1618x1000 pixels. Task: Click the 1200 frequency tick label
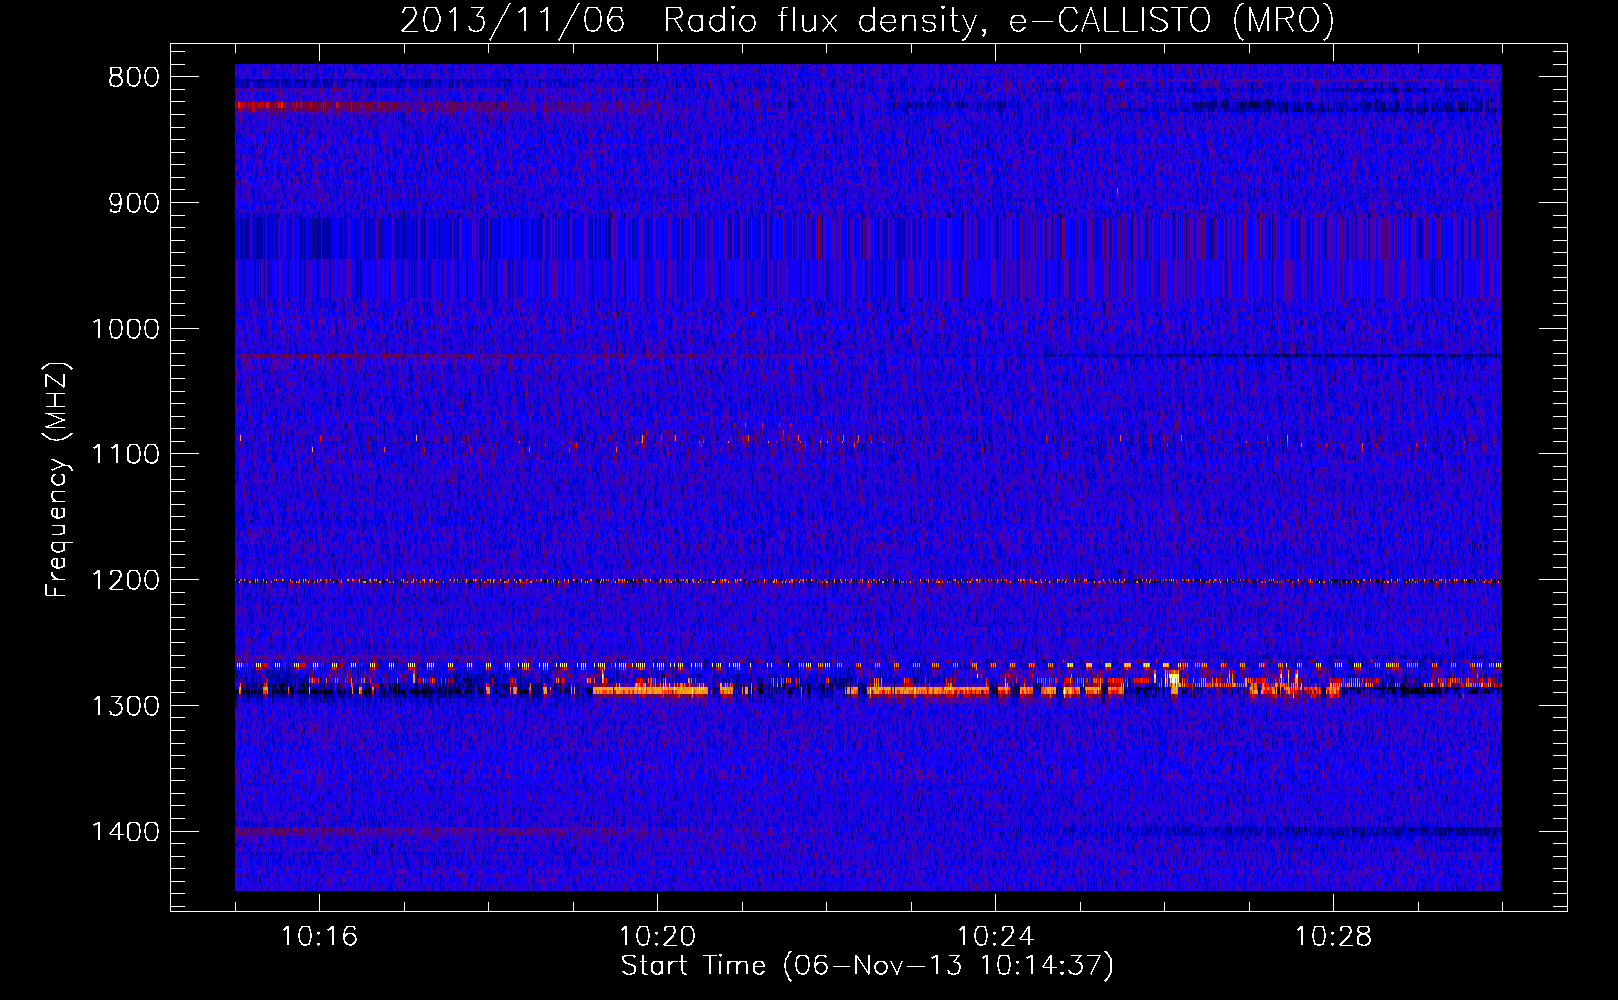pos(125,581)
